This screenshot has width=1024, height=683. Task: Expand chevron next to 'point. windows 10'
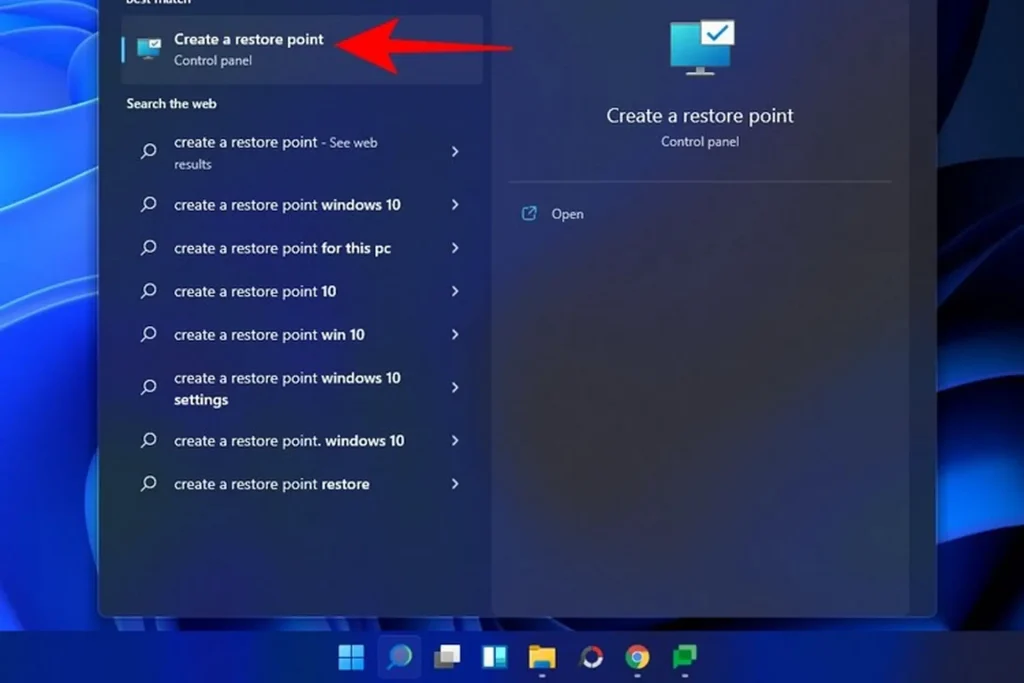tap(455, 441)
